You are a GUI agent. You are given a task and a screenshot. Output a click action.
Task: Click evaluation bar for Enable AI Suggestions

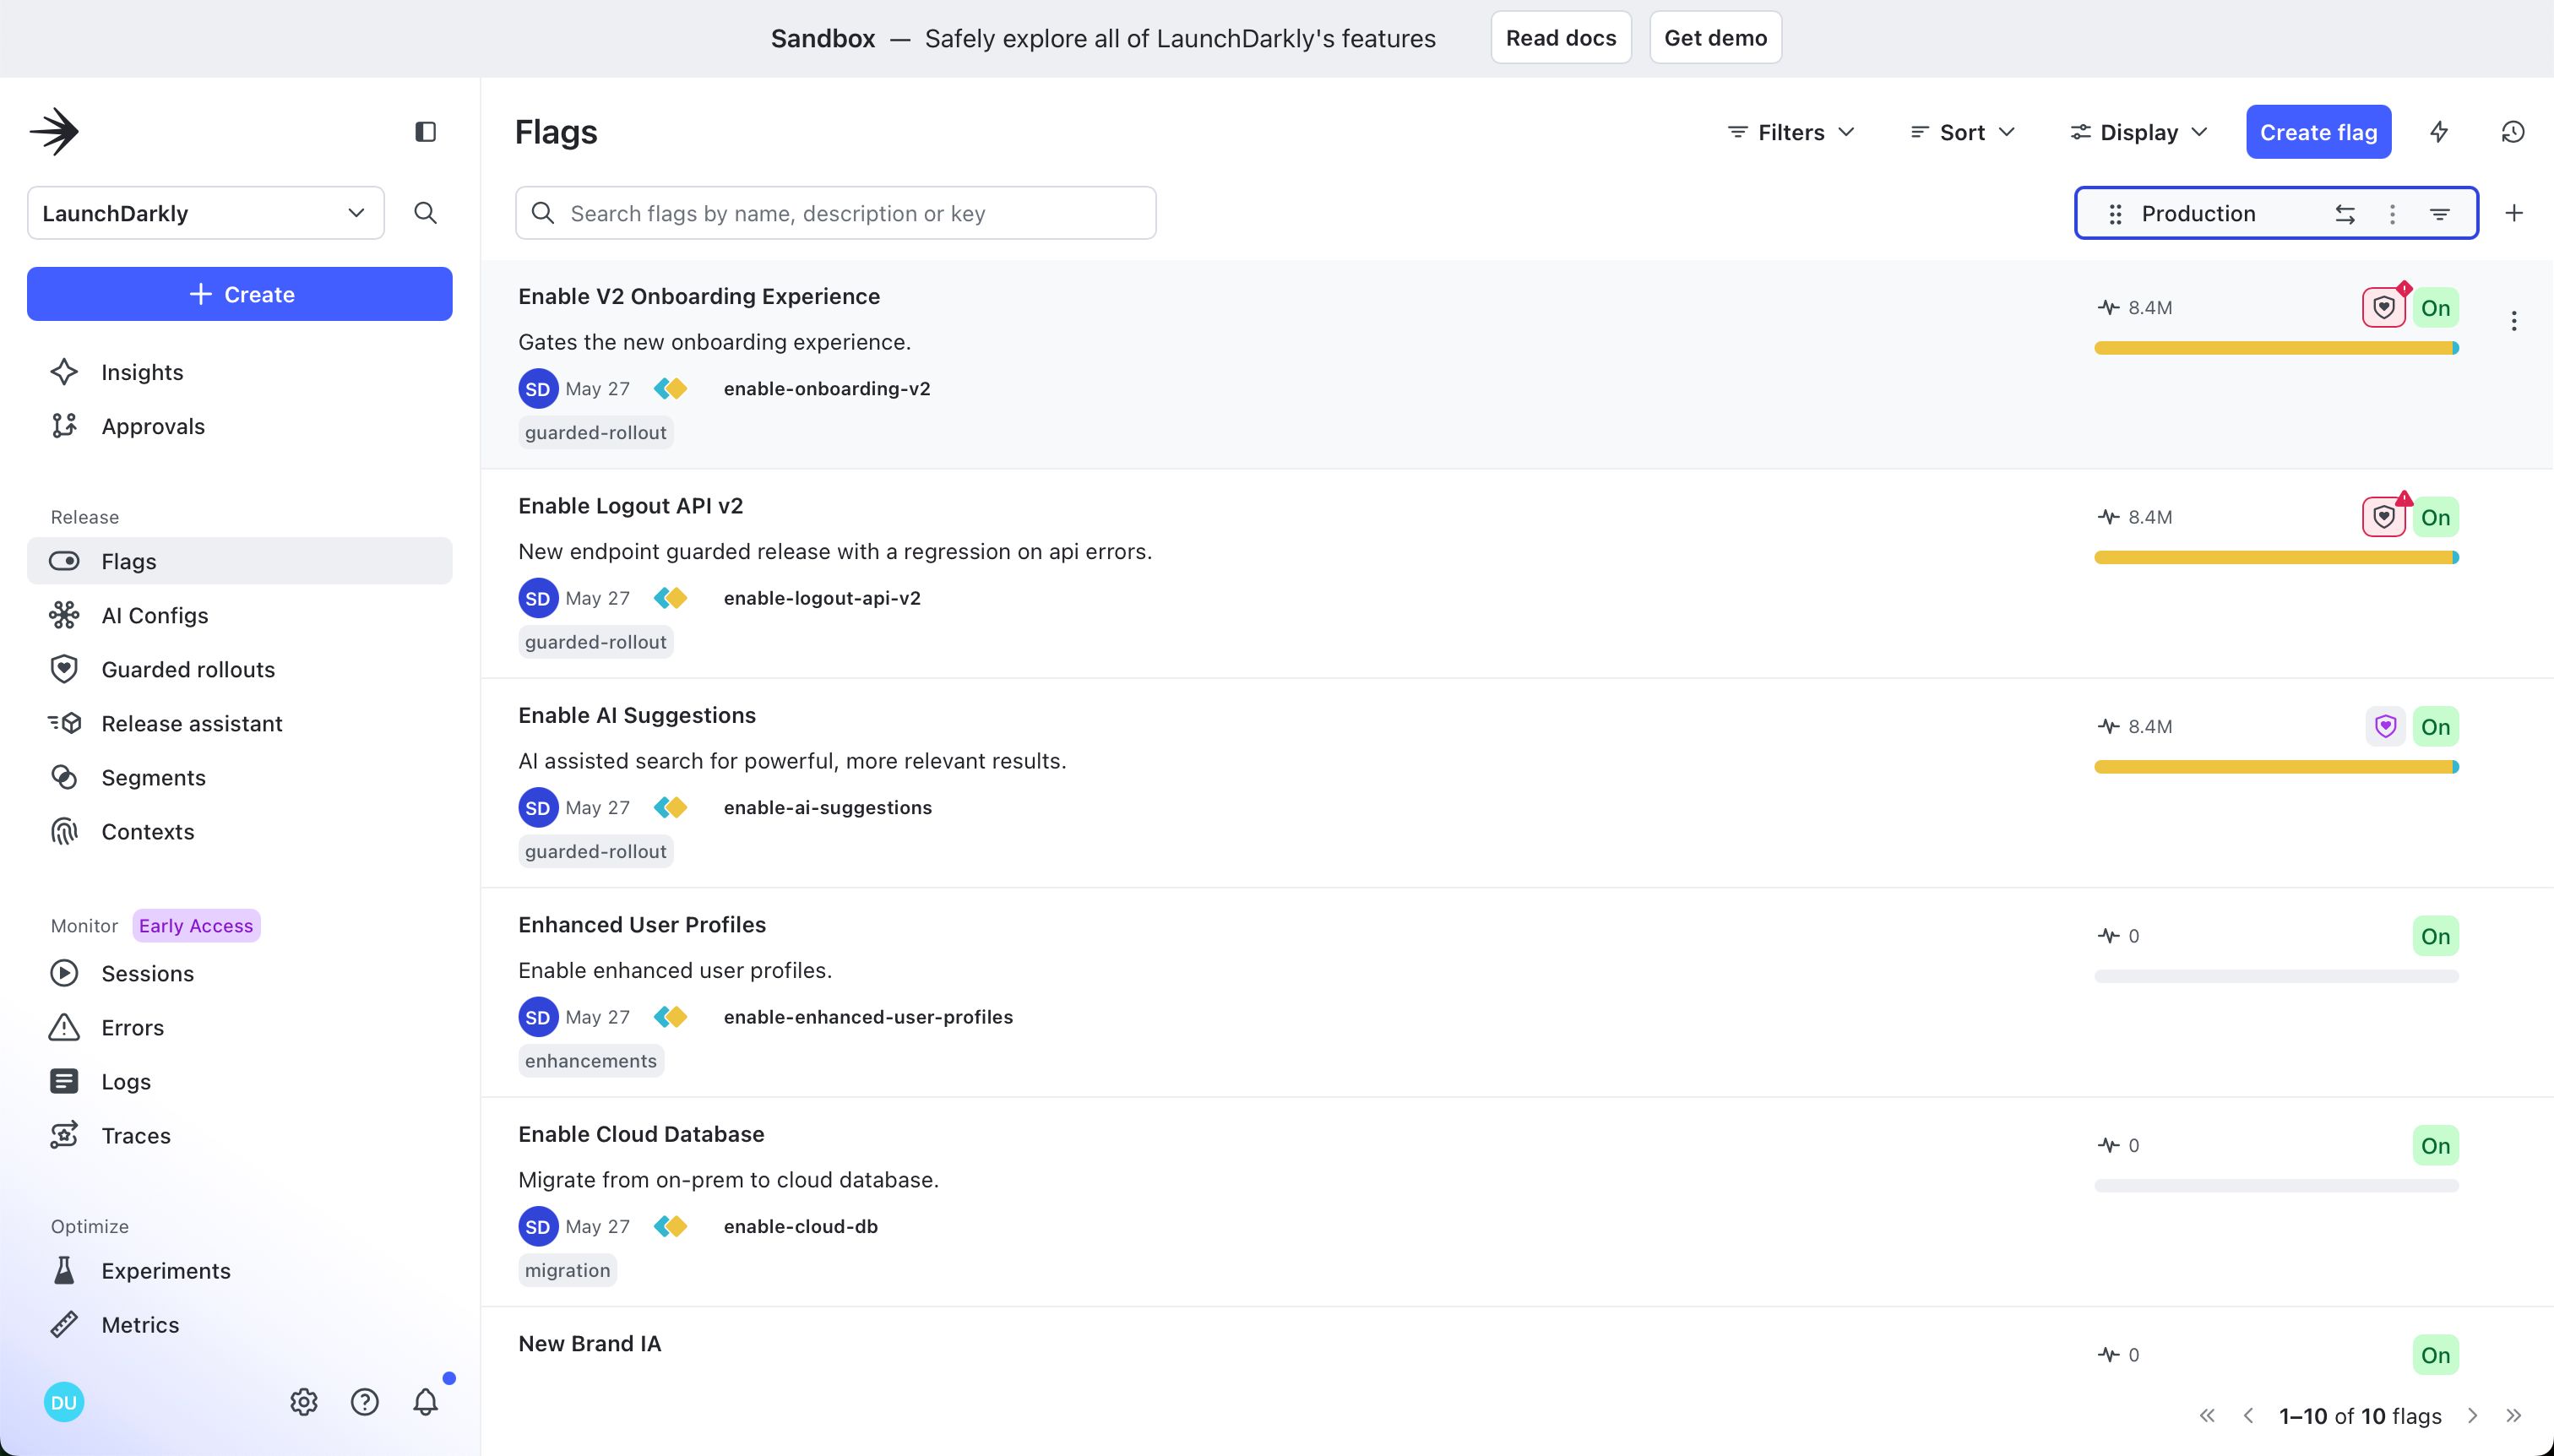point(2276,767)
